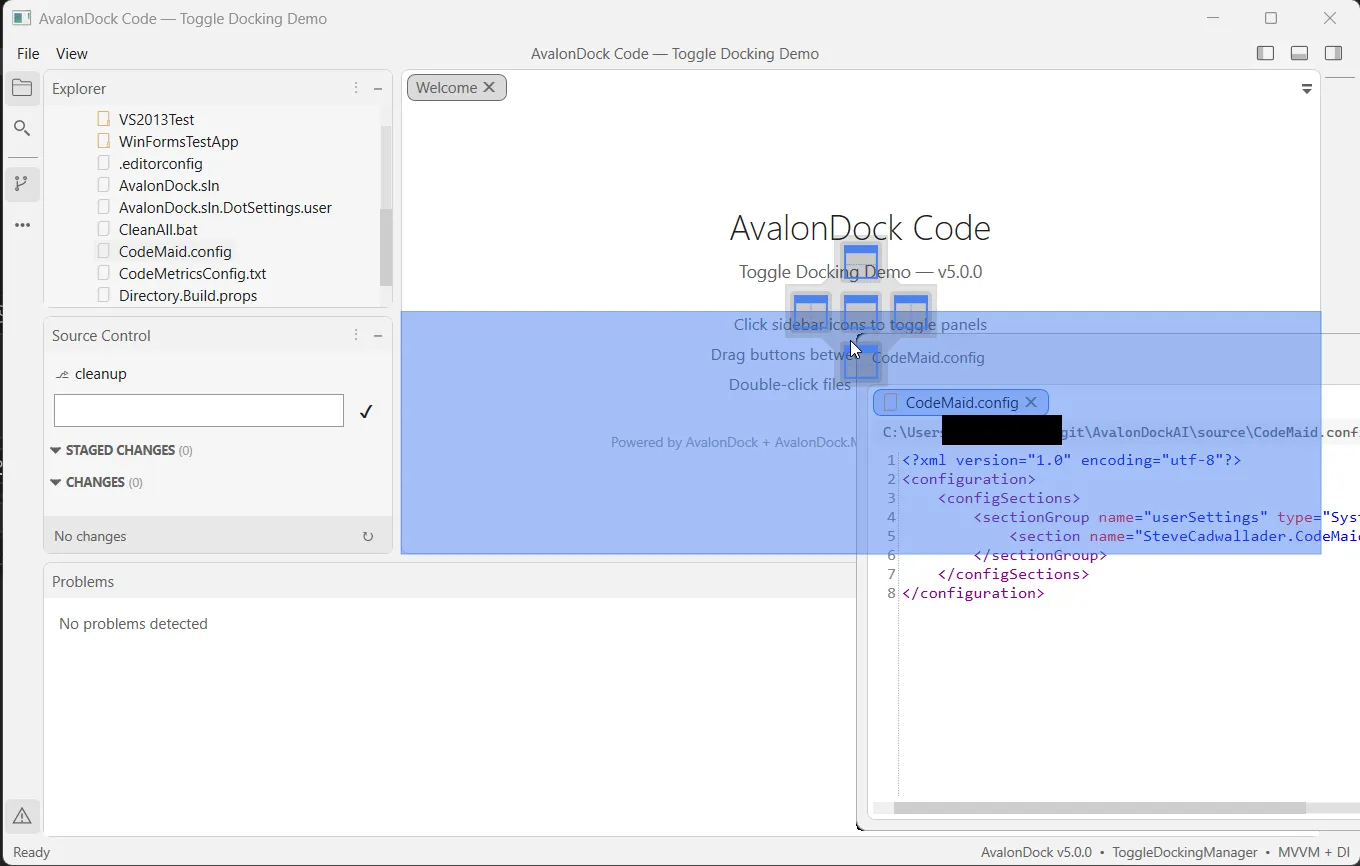This screenshot has height=866, width=1360.
Task: Open the View menu
Action: (72, 53)
